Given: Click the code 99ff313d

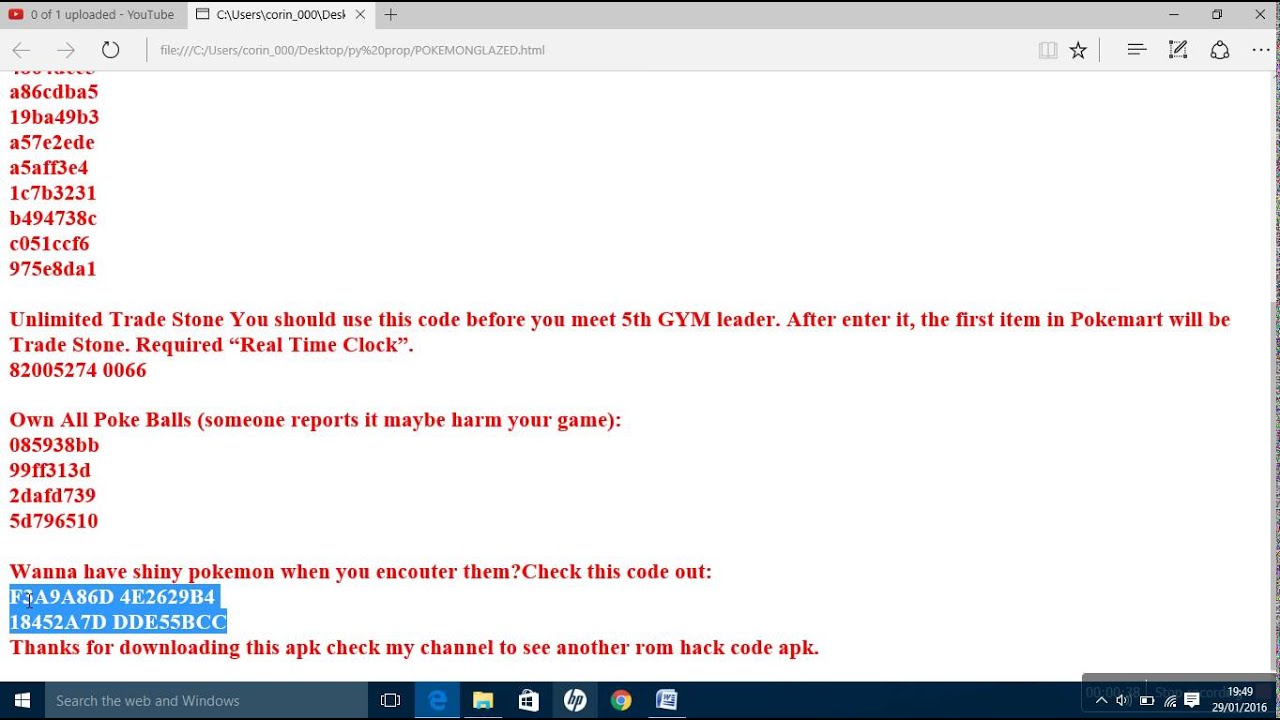Looking at the screenshot, I should 50,470.
